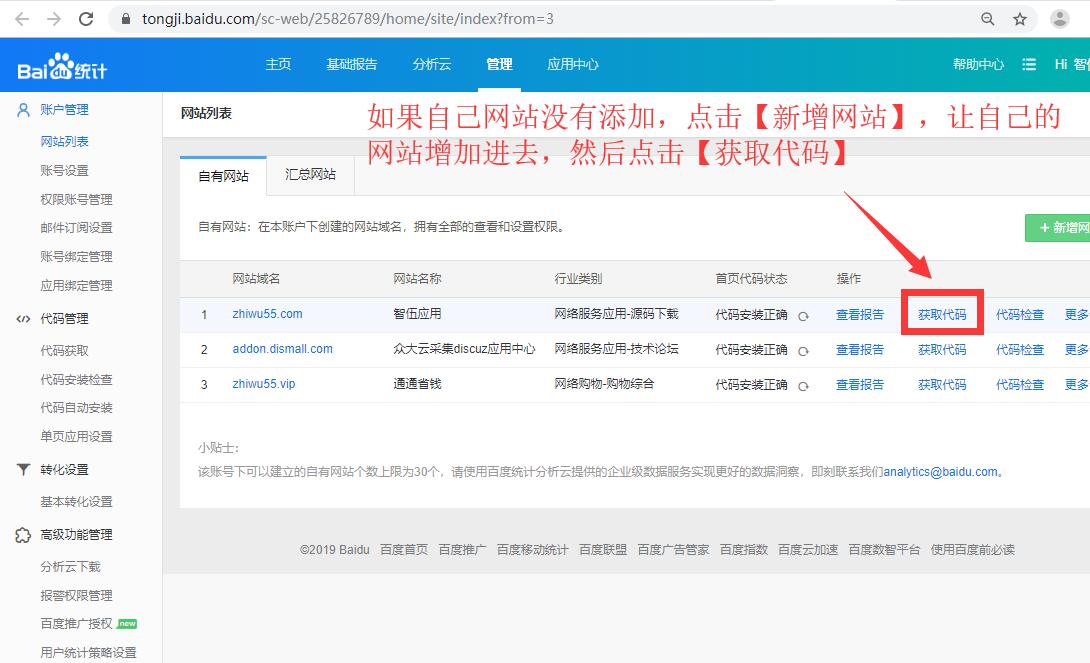The image size is (1090, 663).
Task: Click 获取代码 for addon.dismall.com
Action: [x=942, y=350]
